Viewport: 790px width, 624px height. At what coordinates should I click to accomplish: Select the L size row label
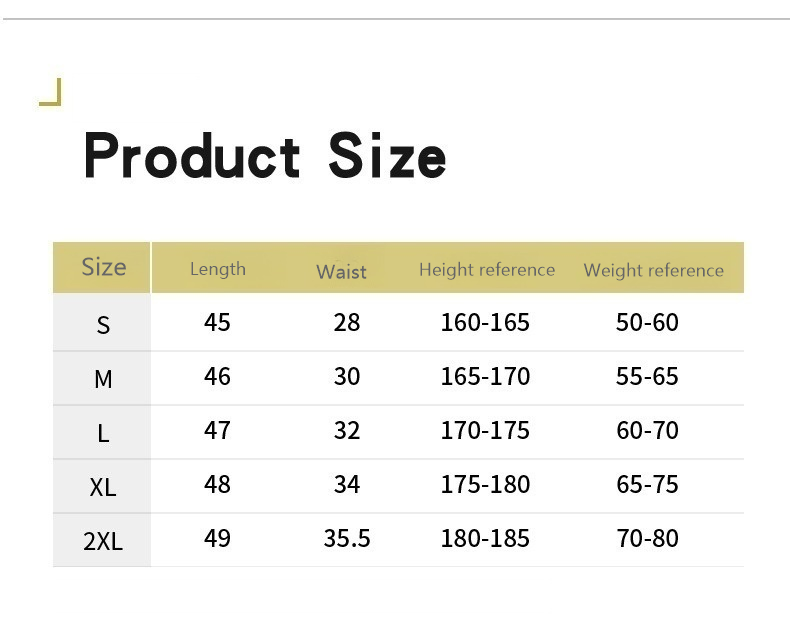point(103,433)
